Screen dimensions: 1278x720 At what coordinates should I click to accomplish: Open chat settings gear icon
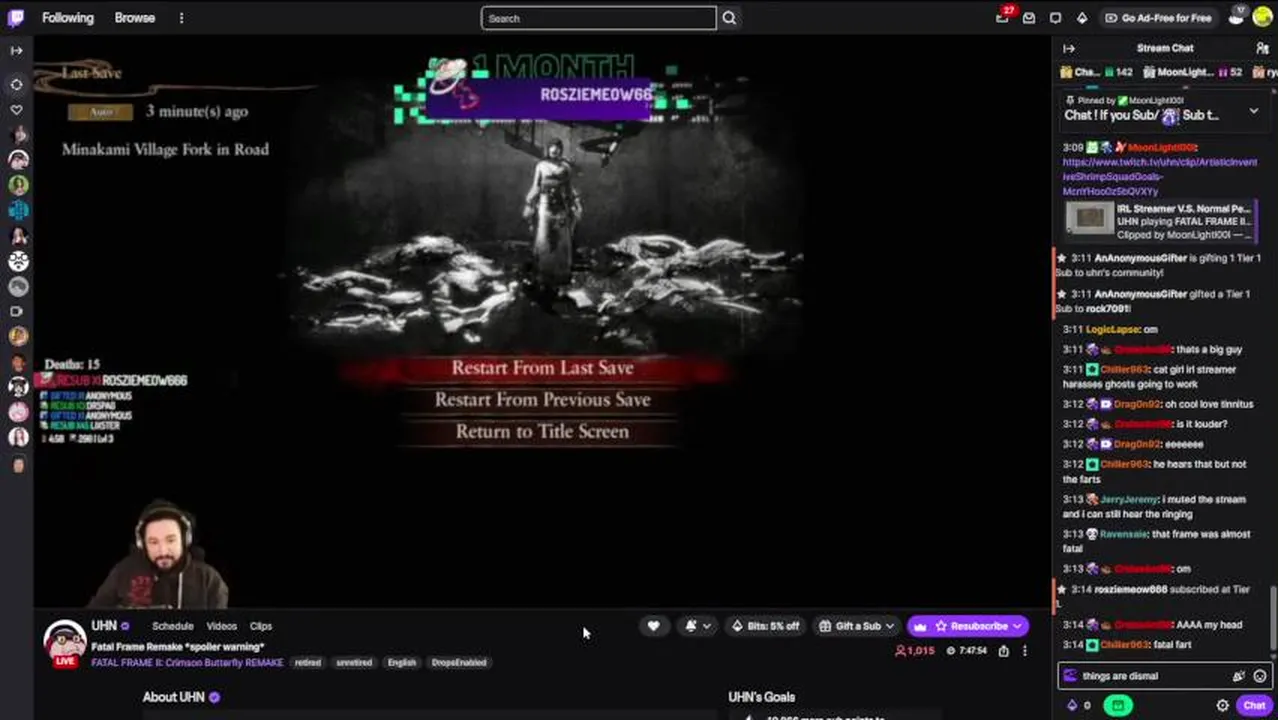pos(1222,705)
